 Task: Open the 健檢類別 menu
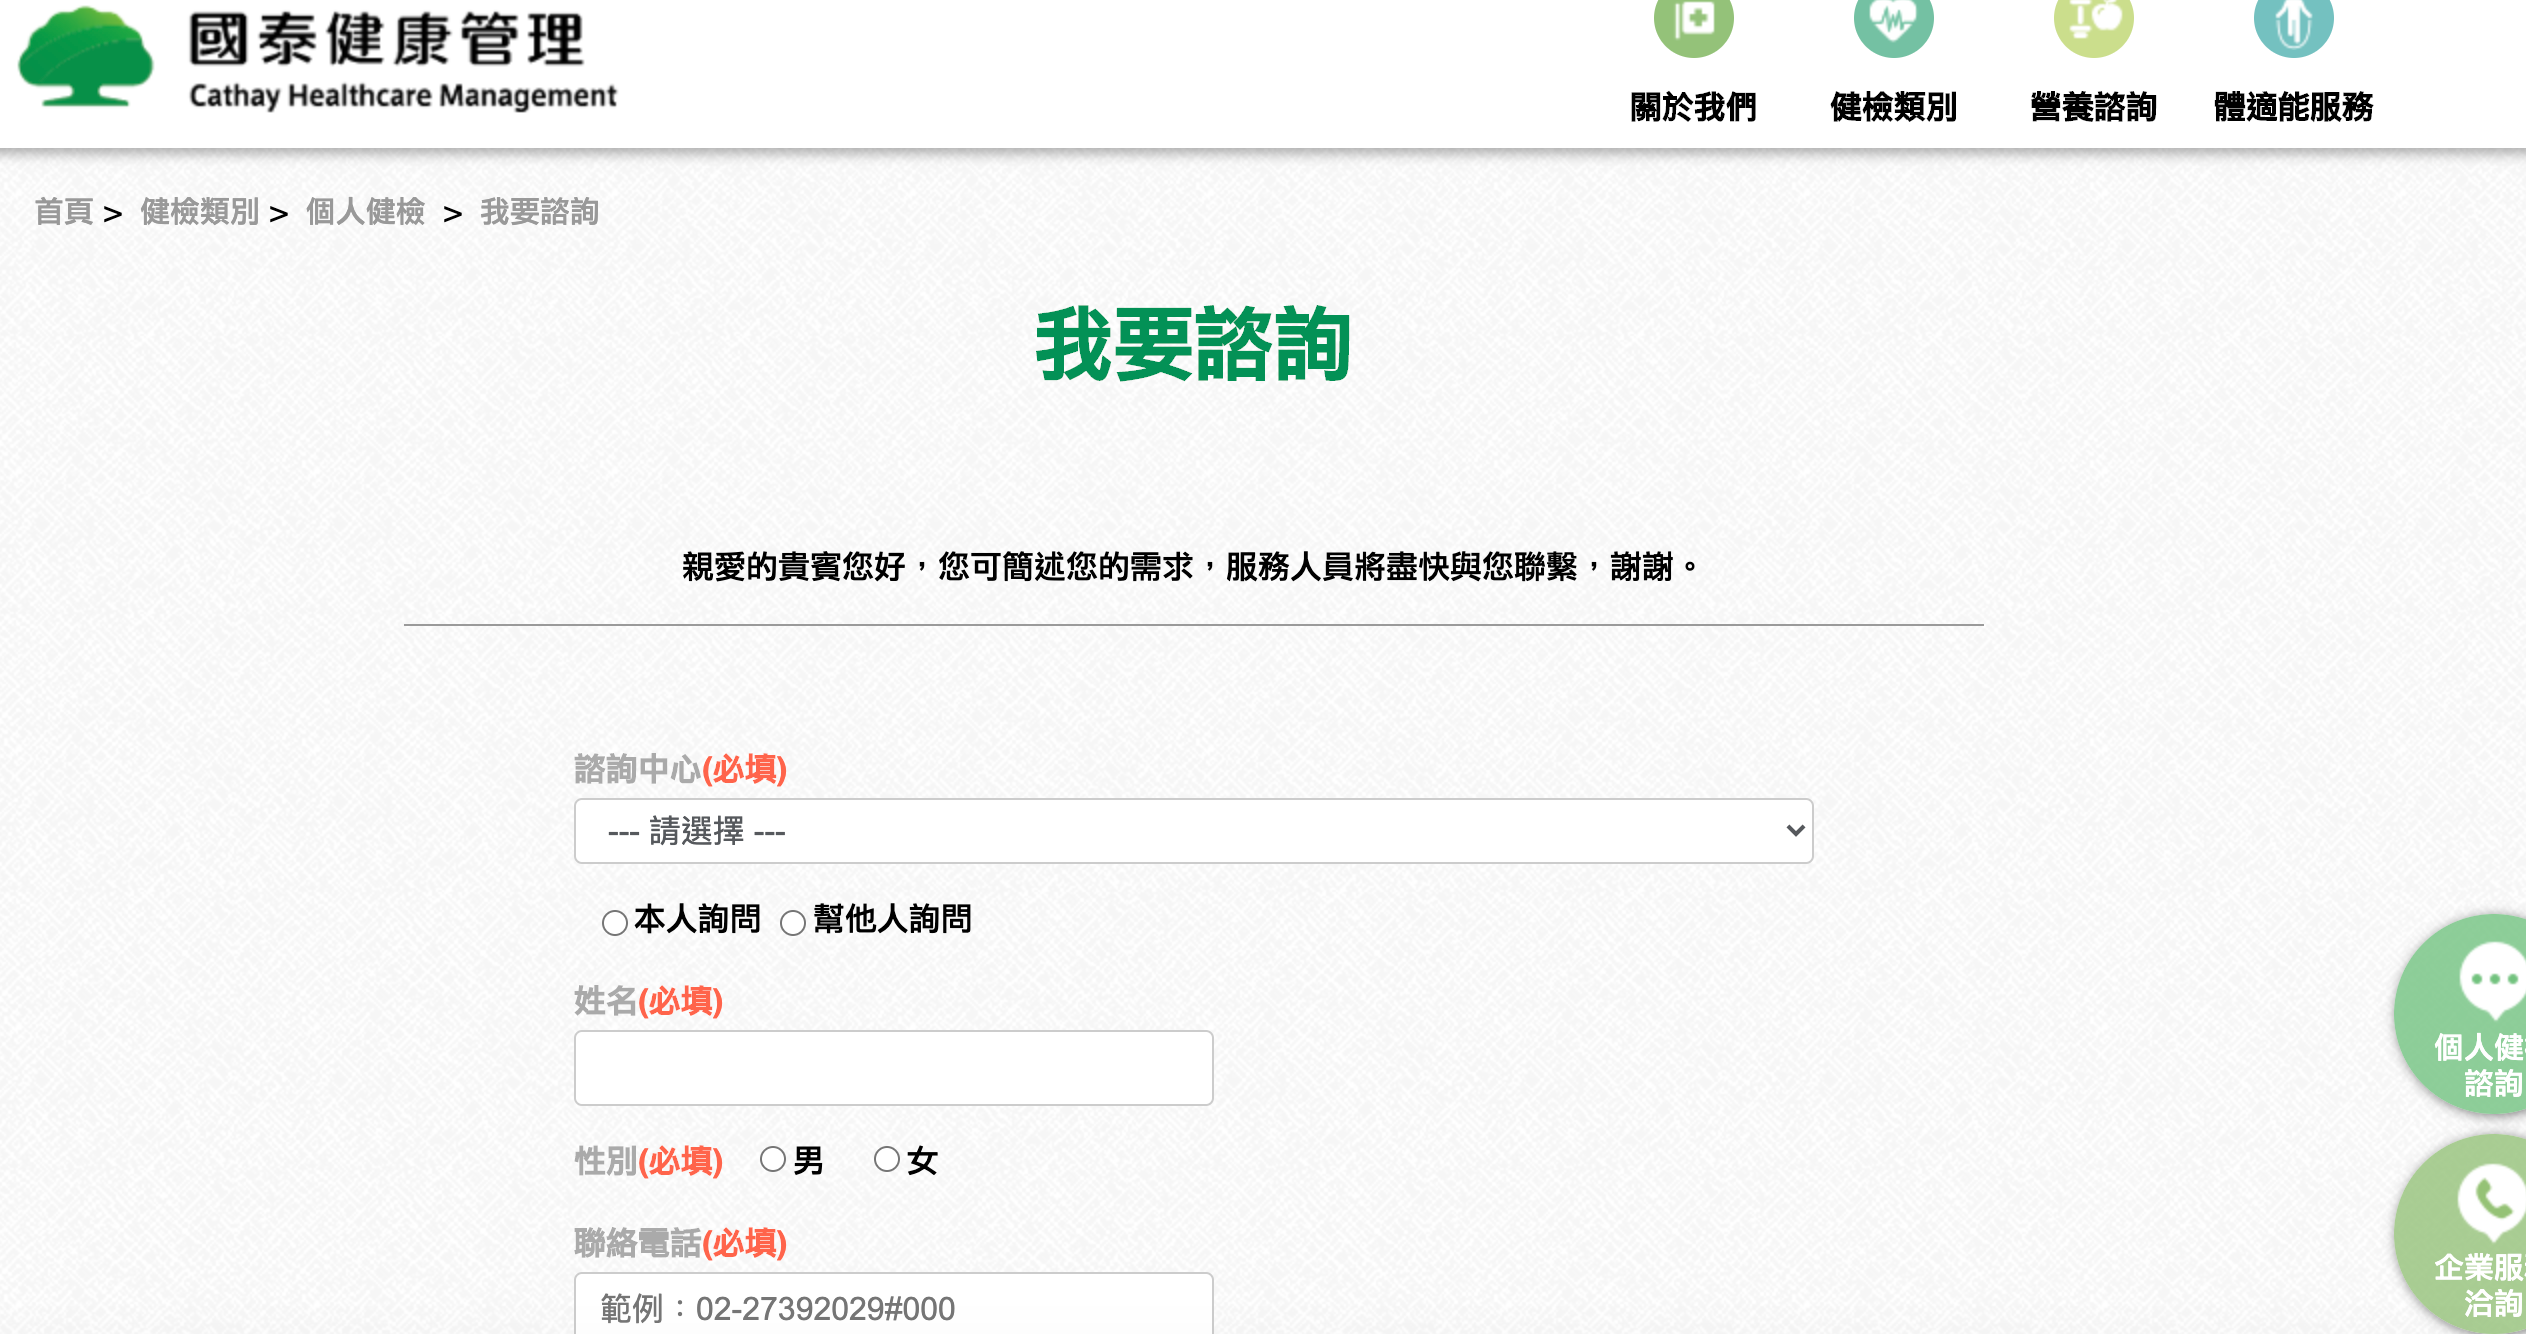tap(1893, 106)
